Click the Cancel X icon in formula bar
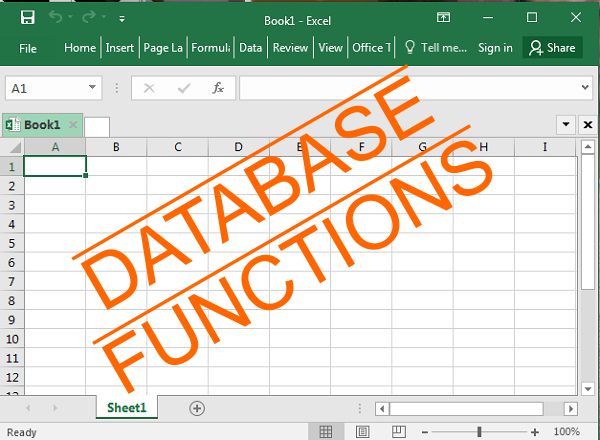The image size is (600, 440). tap(149, 88)
